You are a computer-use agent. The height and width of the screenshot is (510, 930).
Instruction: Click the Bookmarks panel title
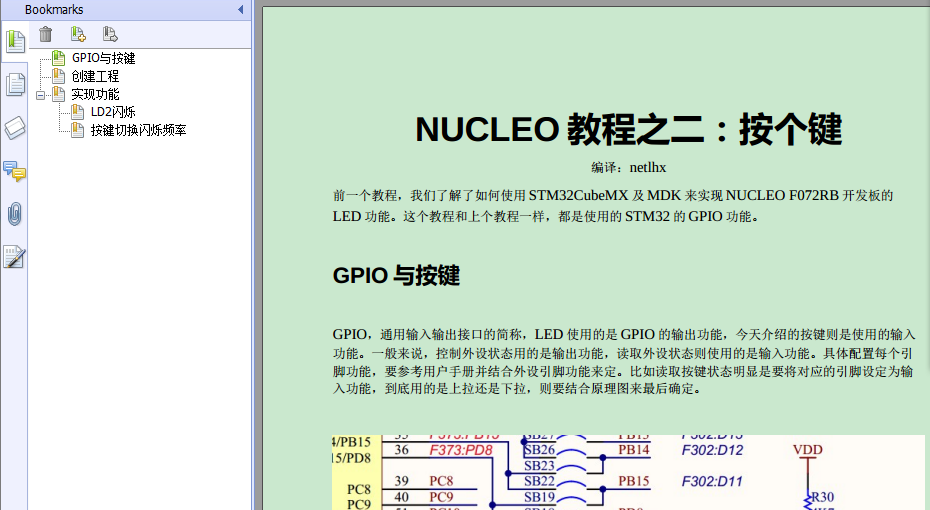click(54, 9)
